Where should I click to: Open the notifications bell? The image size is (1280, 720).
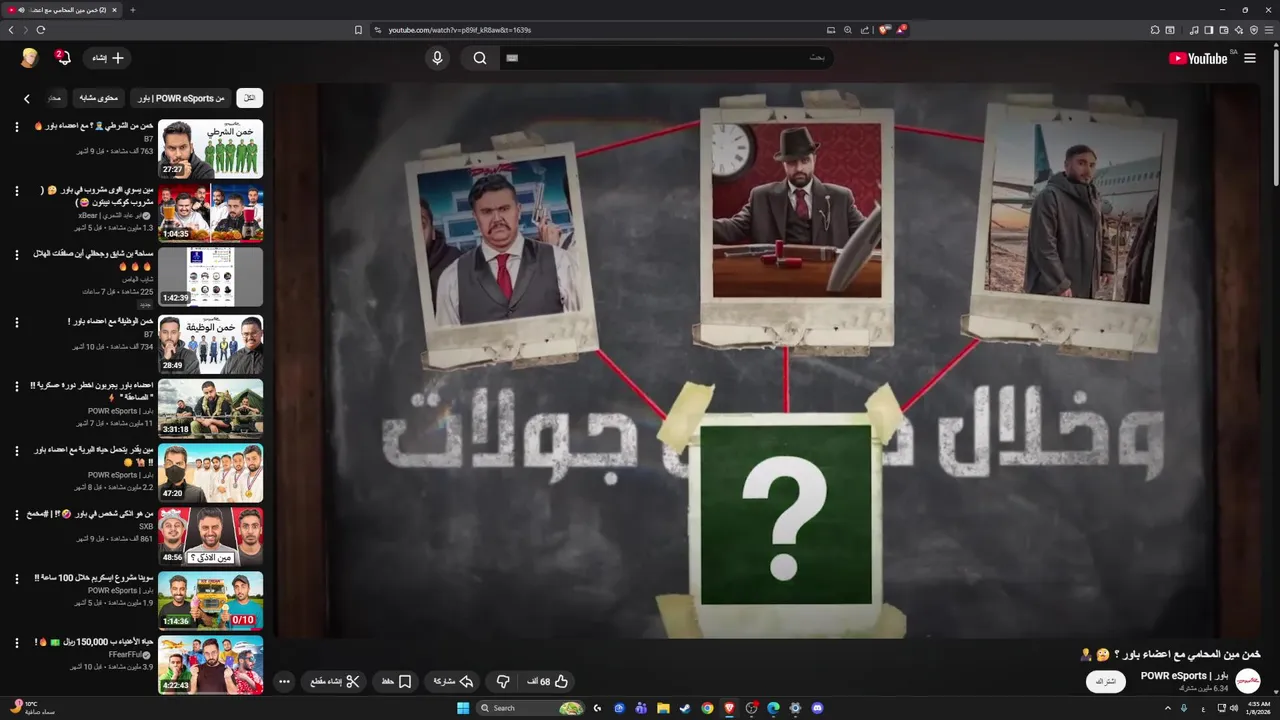pos(63,58)
